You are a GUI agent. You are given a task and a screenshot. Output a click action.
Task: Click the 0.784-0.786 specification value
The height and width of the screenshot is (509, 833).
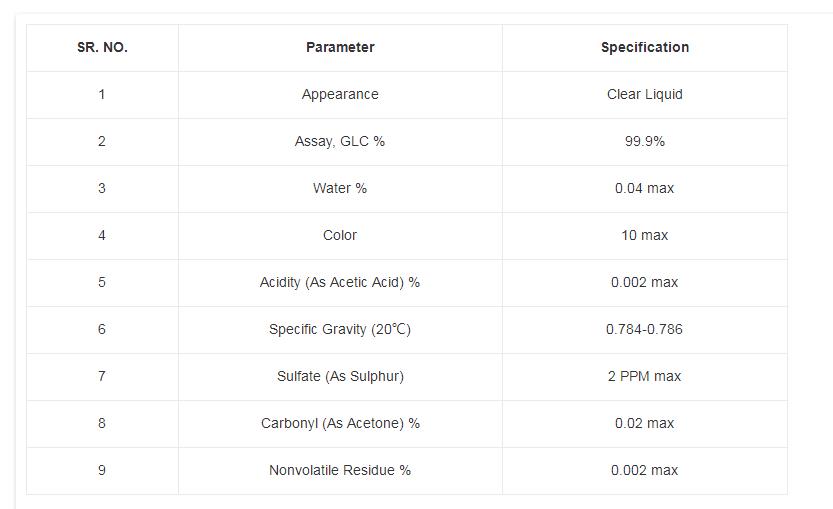pyautogui.click(x=644, y=329)
